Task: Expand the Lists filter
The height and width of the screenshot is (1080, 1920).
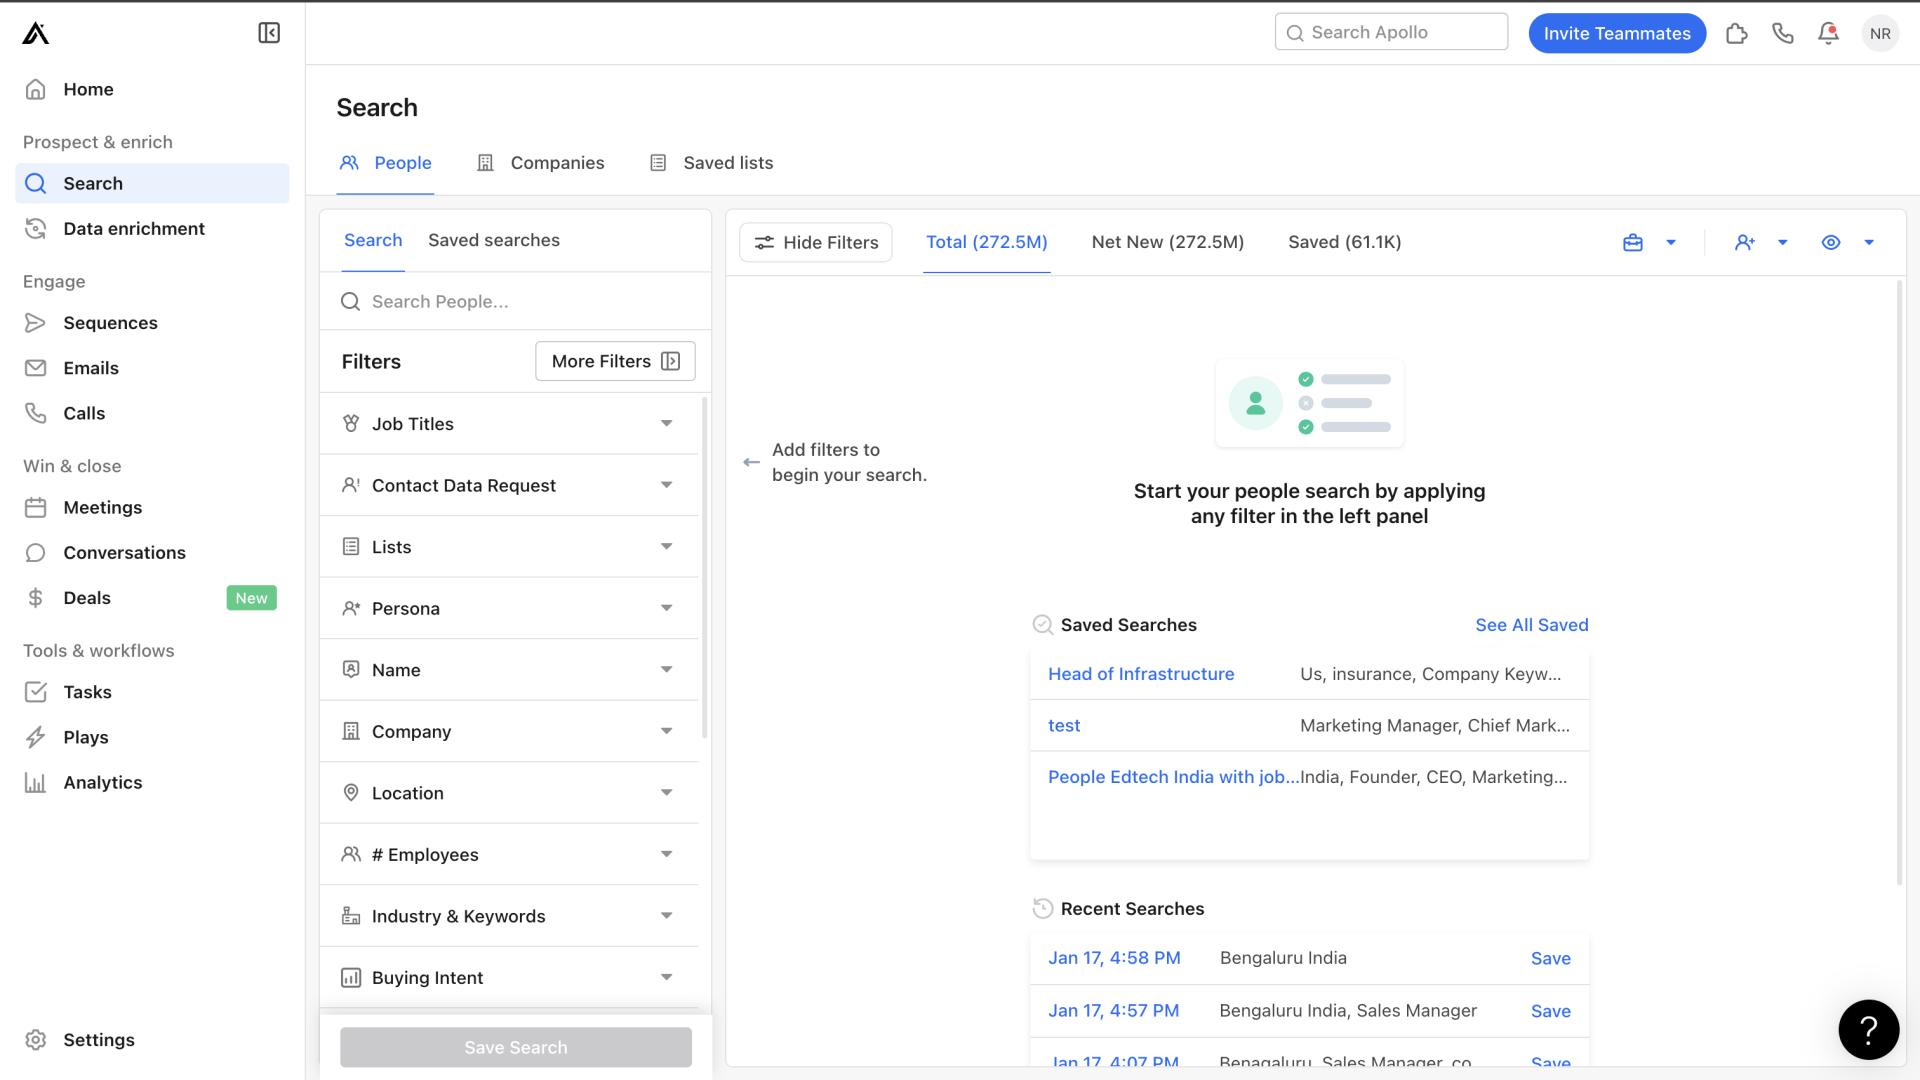Action: [x=509, y=546]
